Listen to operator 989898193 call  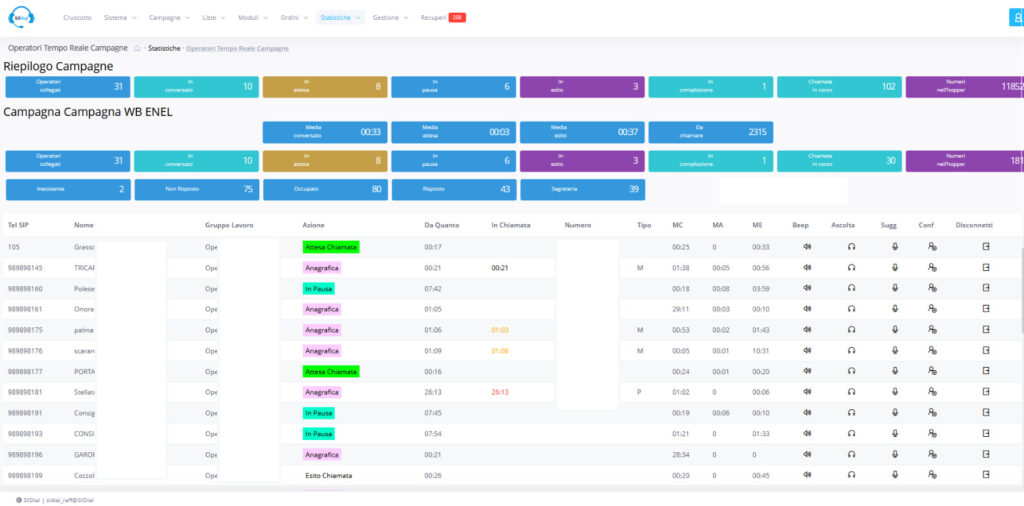pos(852,433)
